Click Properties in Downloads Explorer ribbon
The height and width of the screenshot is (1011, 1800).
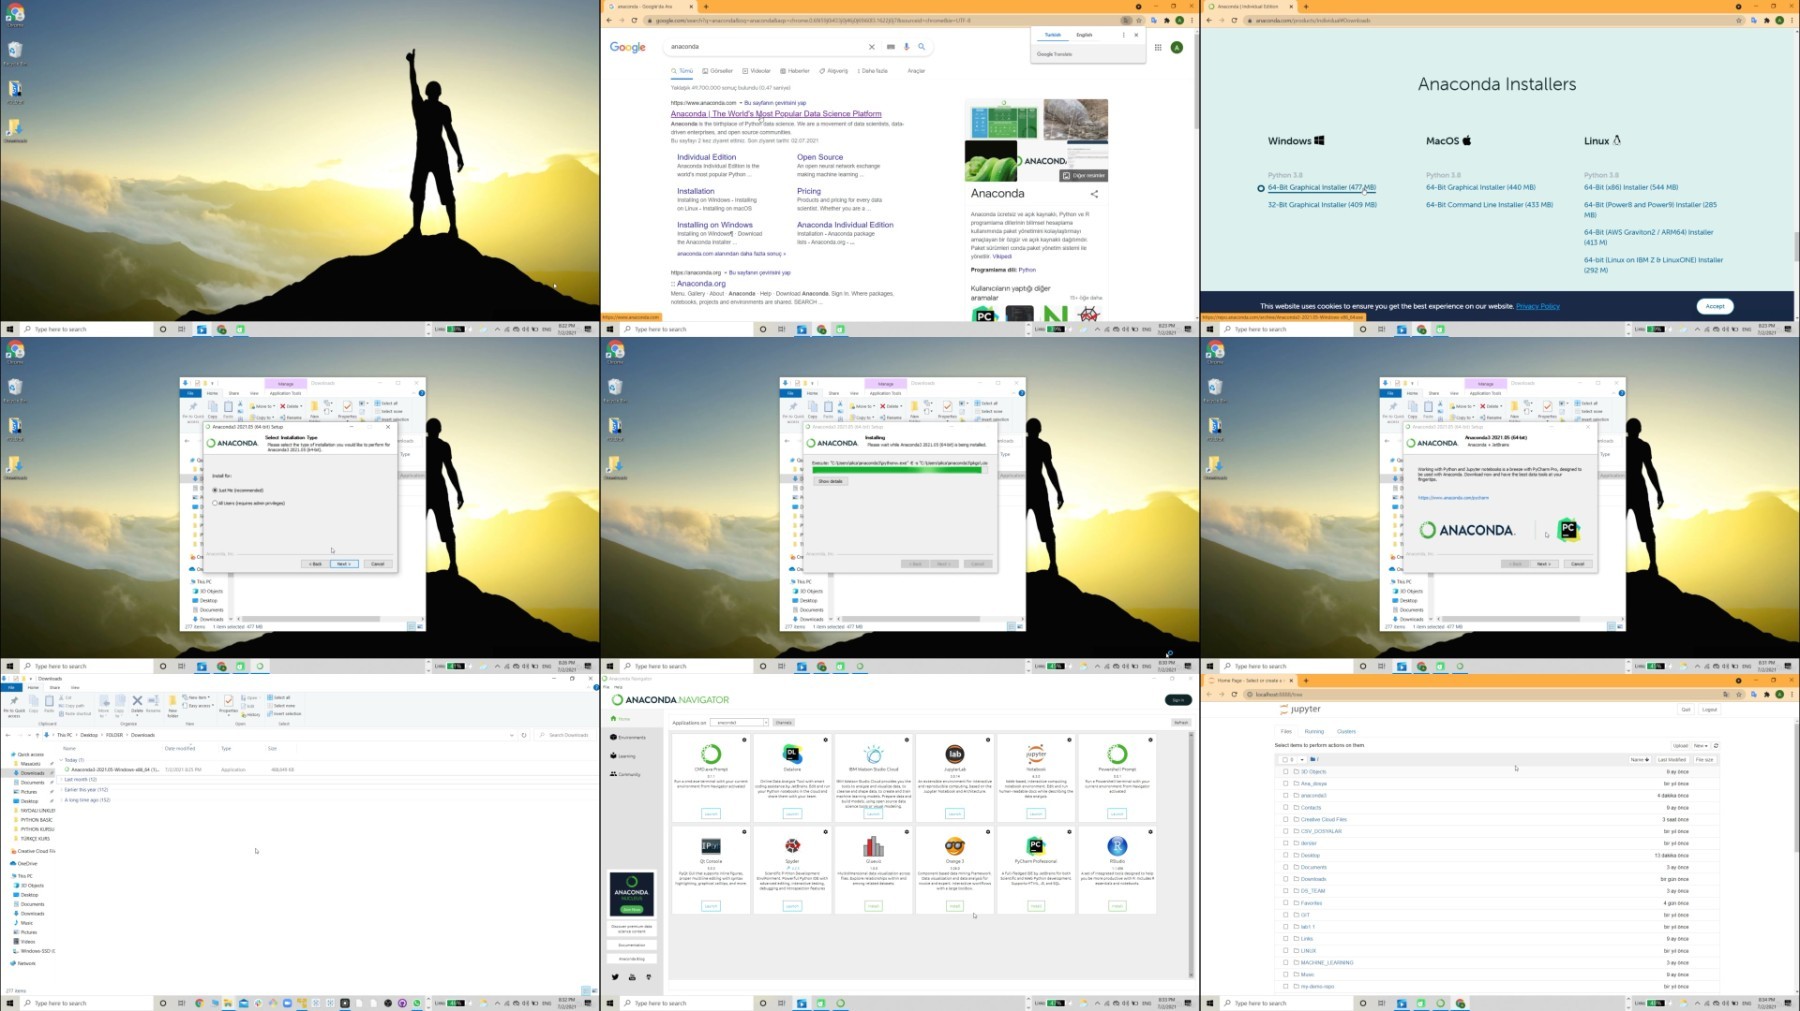[x=228, y=704]
